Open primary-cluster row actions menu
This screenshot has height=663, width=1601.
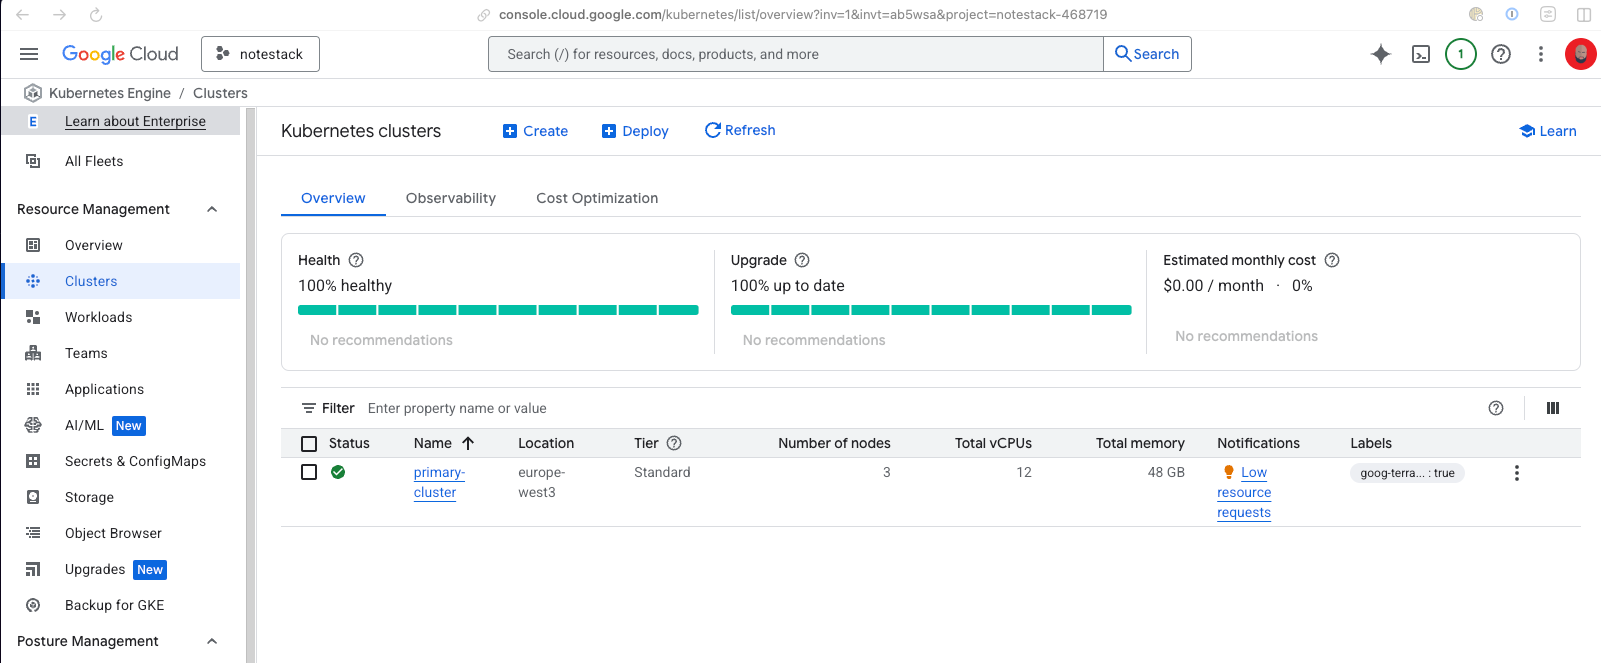(x=1517, y=473)
